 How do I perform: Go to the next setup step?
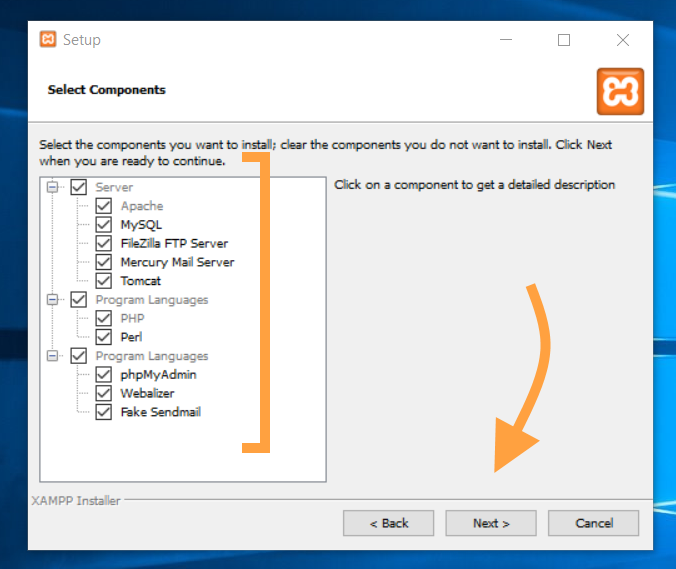[491, 523]
